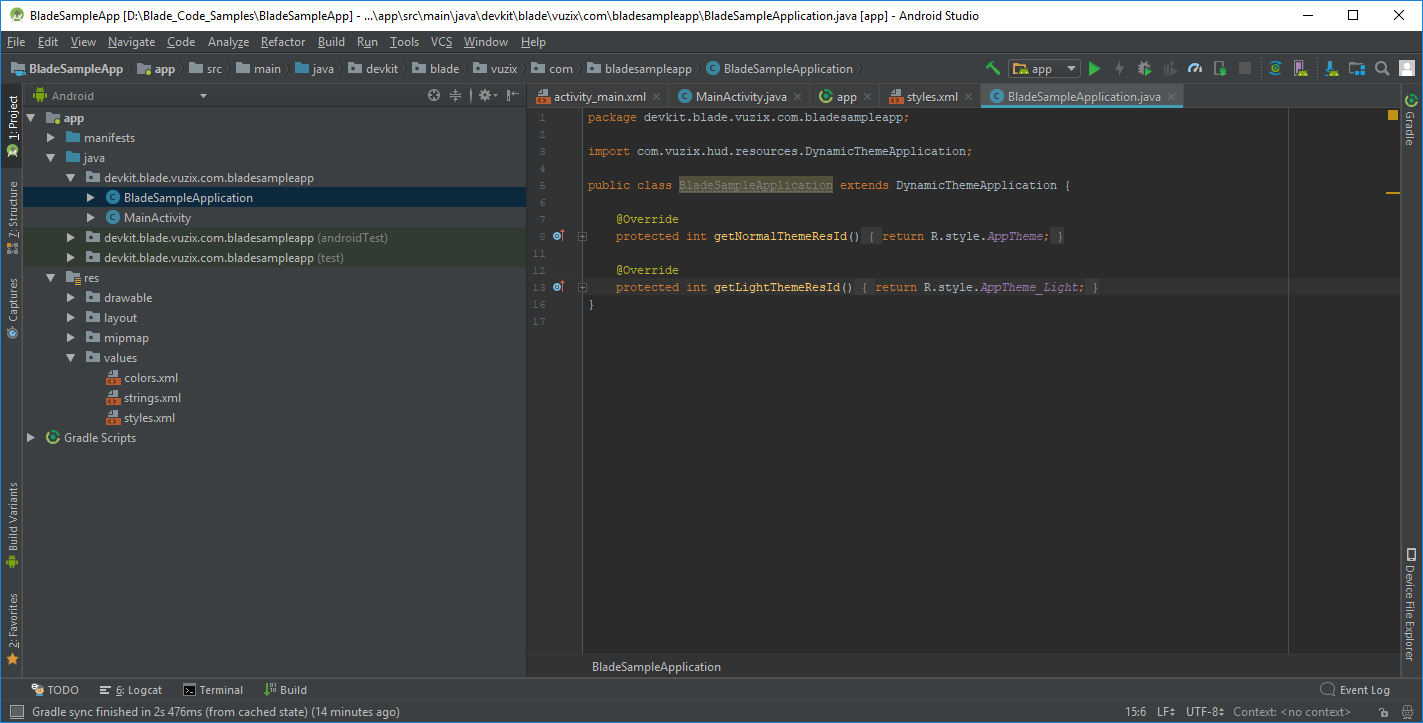Toggle the 2: Favorites tool window
The image size is (1423, 723).
(12, 630)
